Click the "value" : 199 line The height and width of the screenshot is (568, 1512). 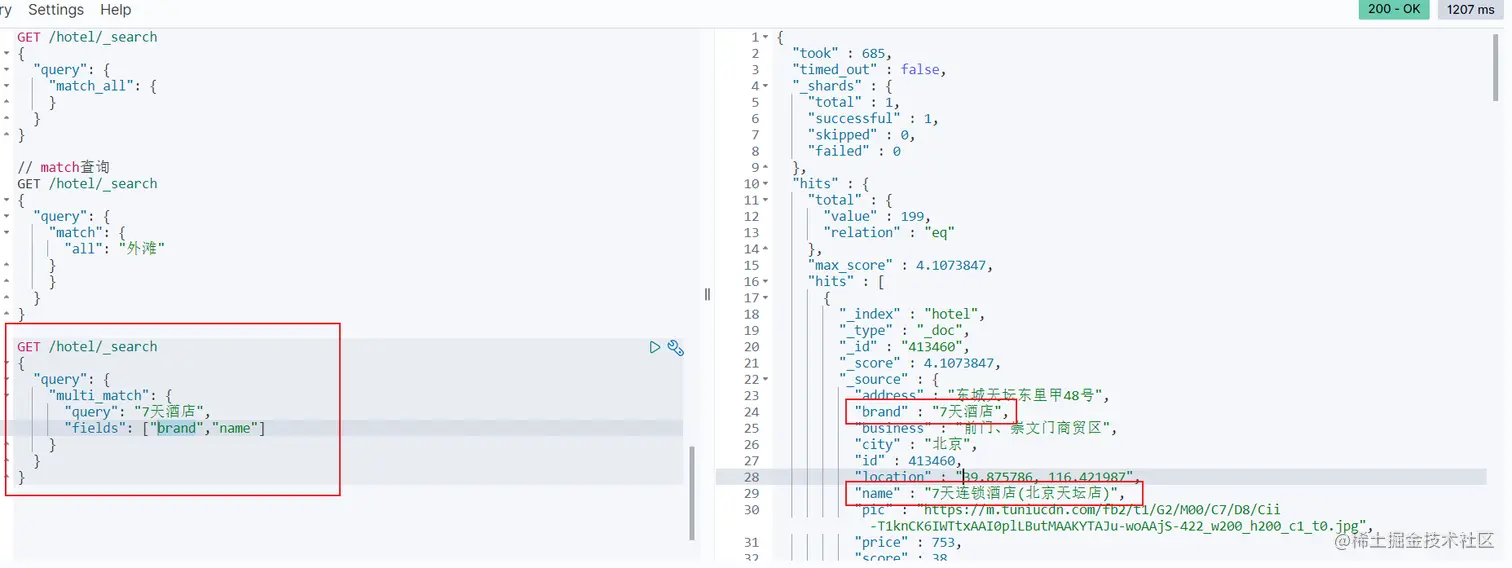point(878,216)
